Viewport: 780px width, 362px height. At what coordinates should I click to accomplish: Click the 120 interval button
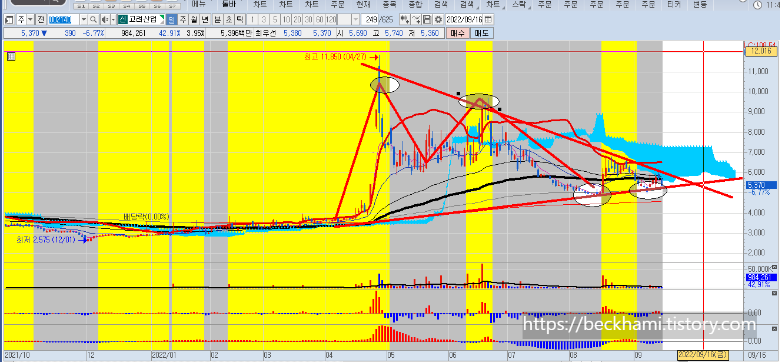[331, 20]
